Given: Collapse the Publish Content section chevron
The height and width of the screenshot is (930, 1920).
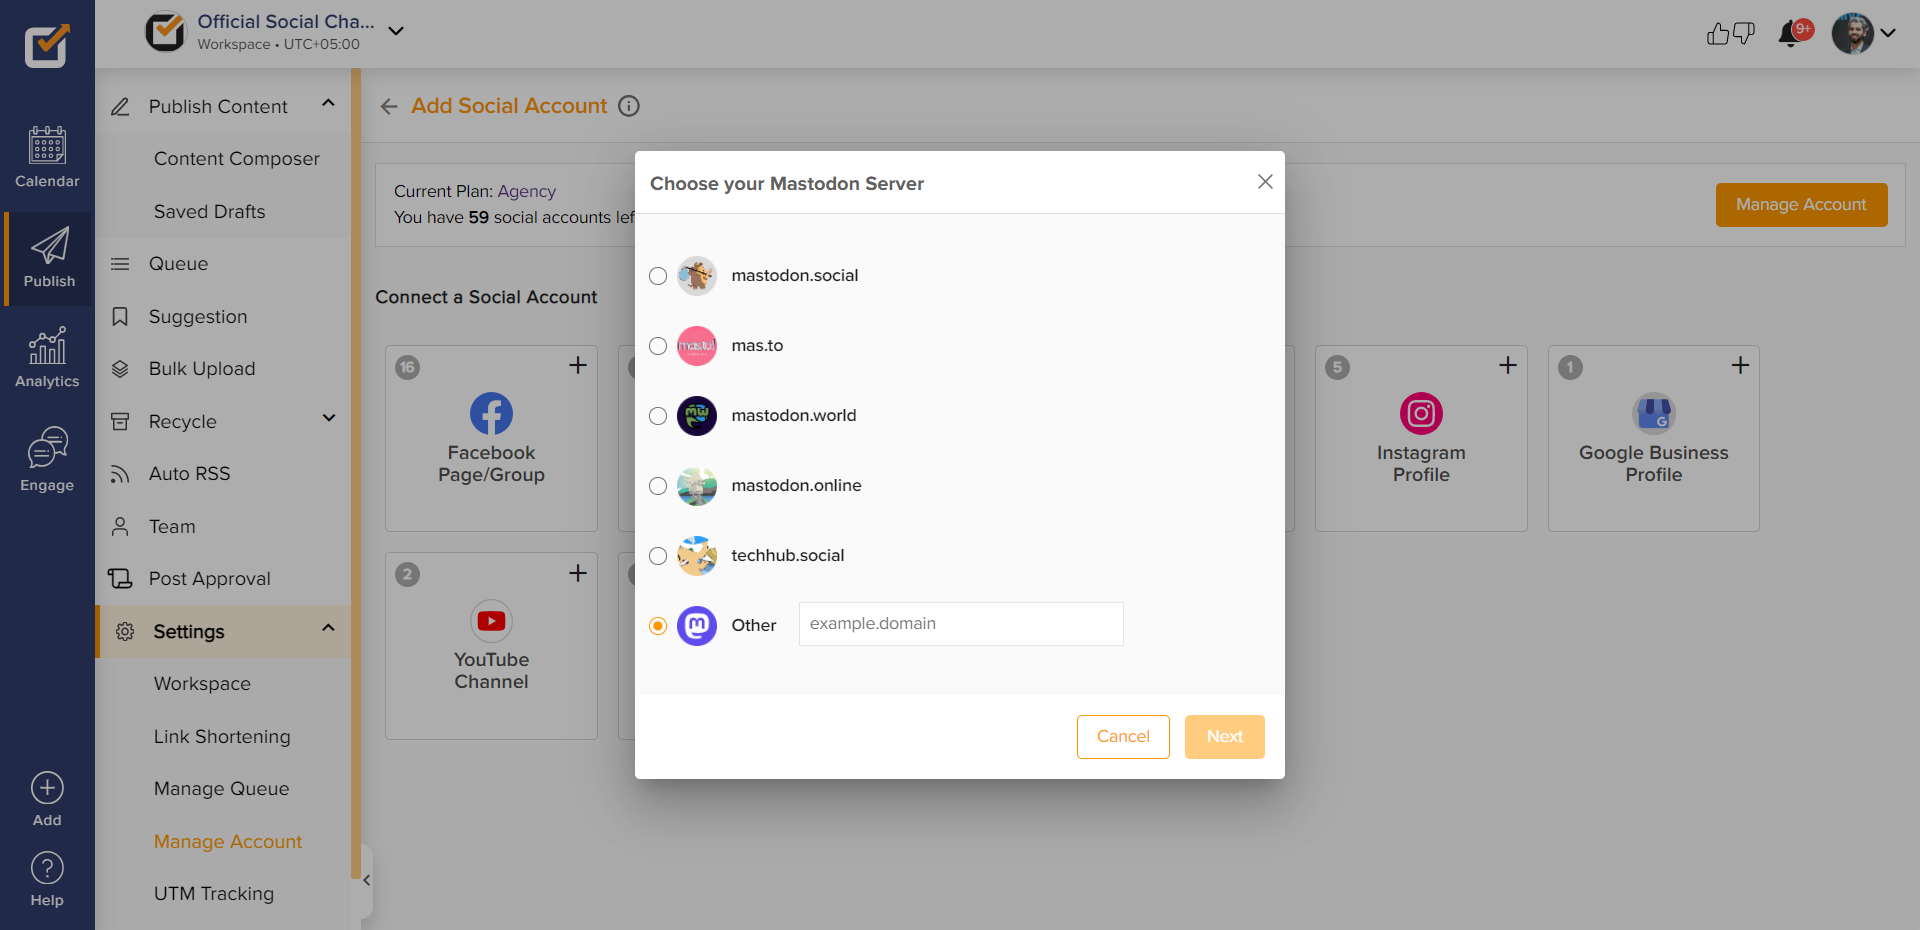Looking at the screenshot, I should pos(328,103).
